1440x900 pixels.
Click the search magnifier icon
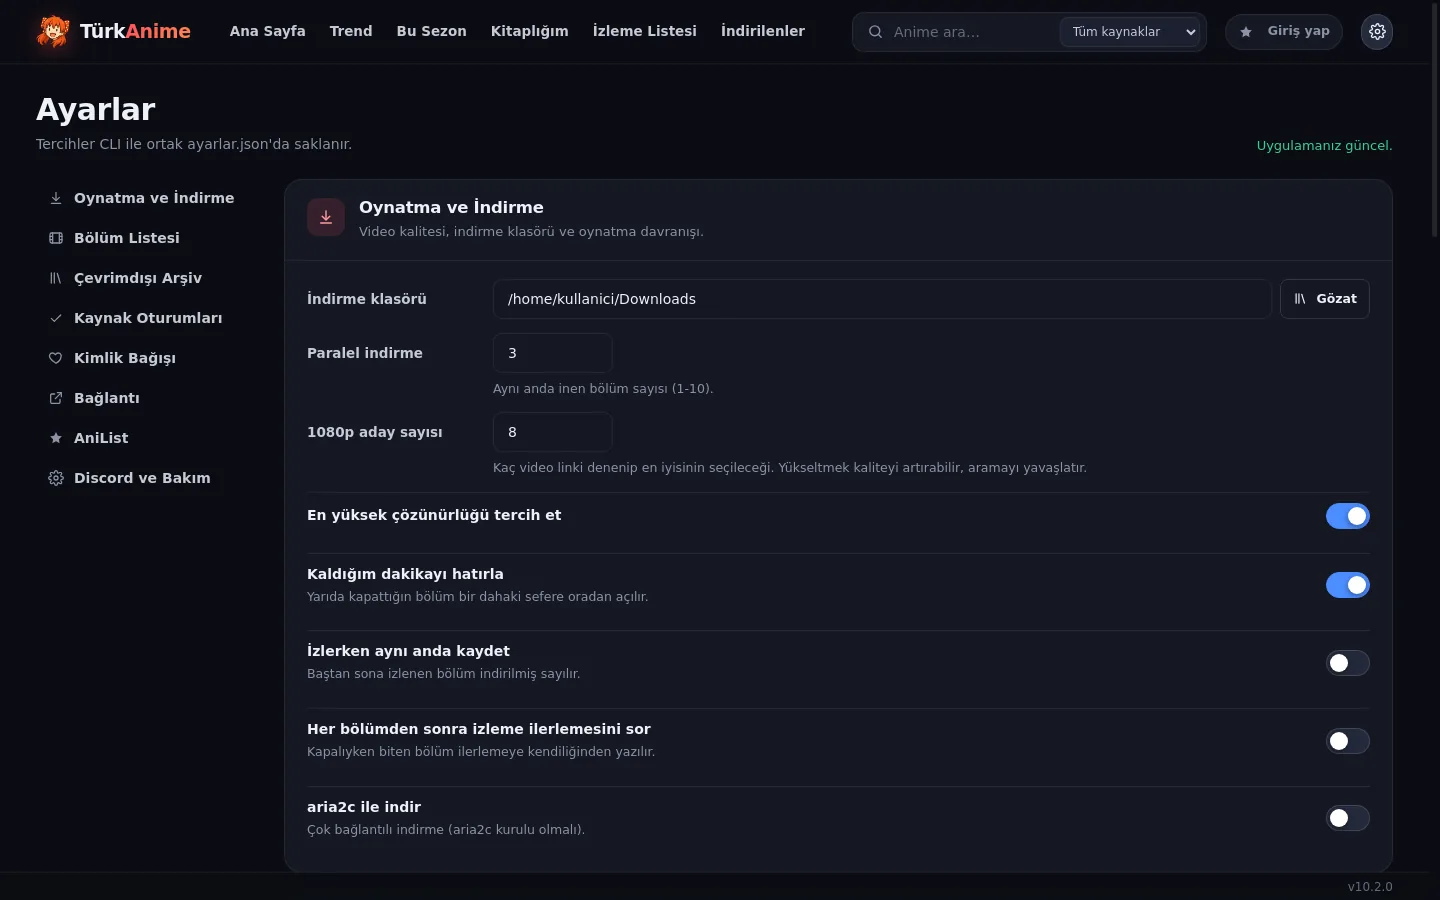coord(875,32)
